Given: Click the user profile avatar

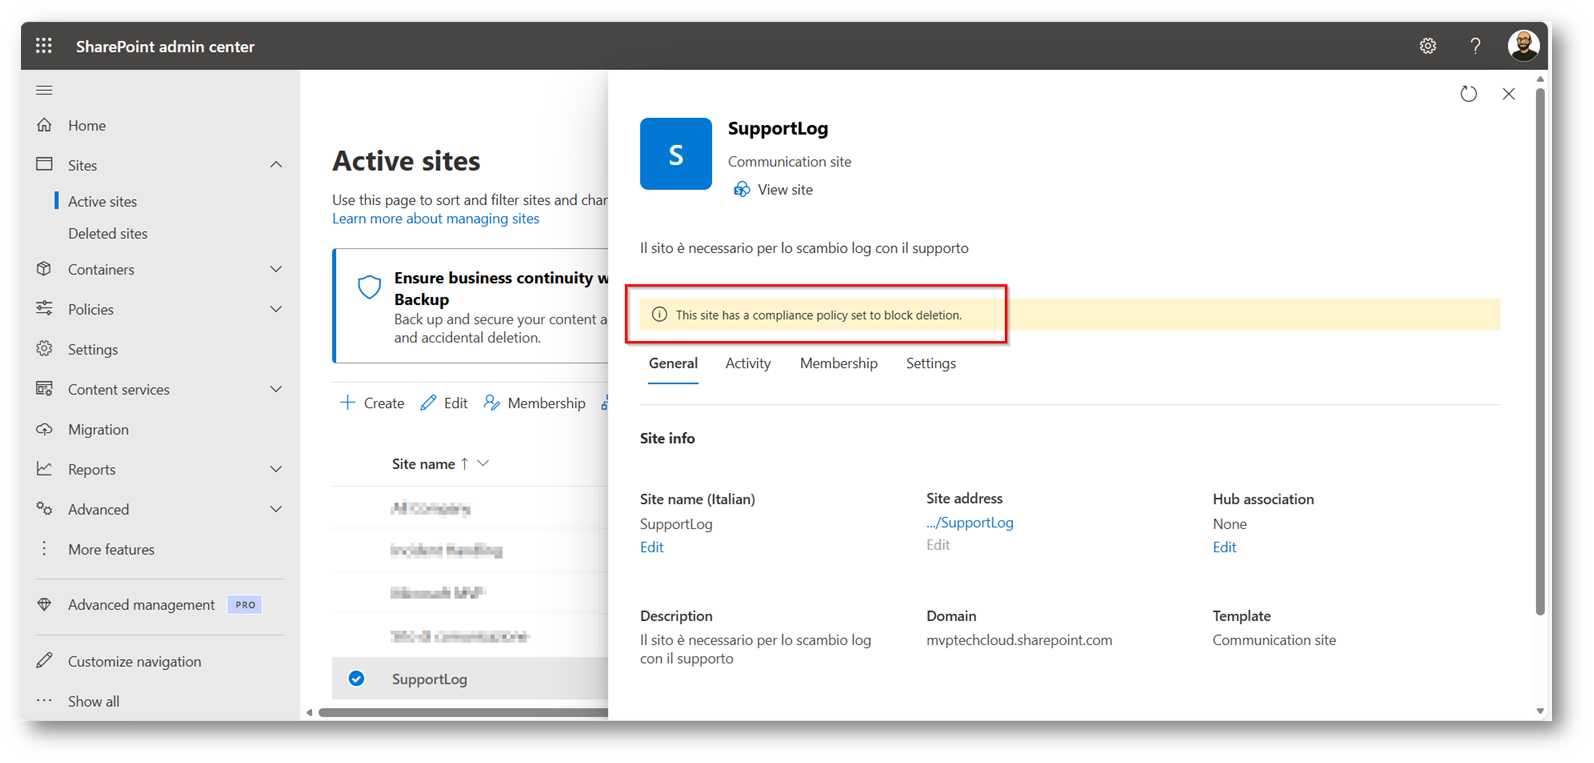Looking at the screenshot, I should click(1522, 46).
